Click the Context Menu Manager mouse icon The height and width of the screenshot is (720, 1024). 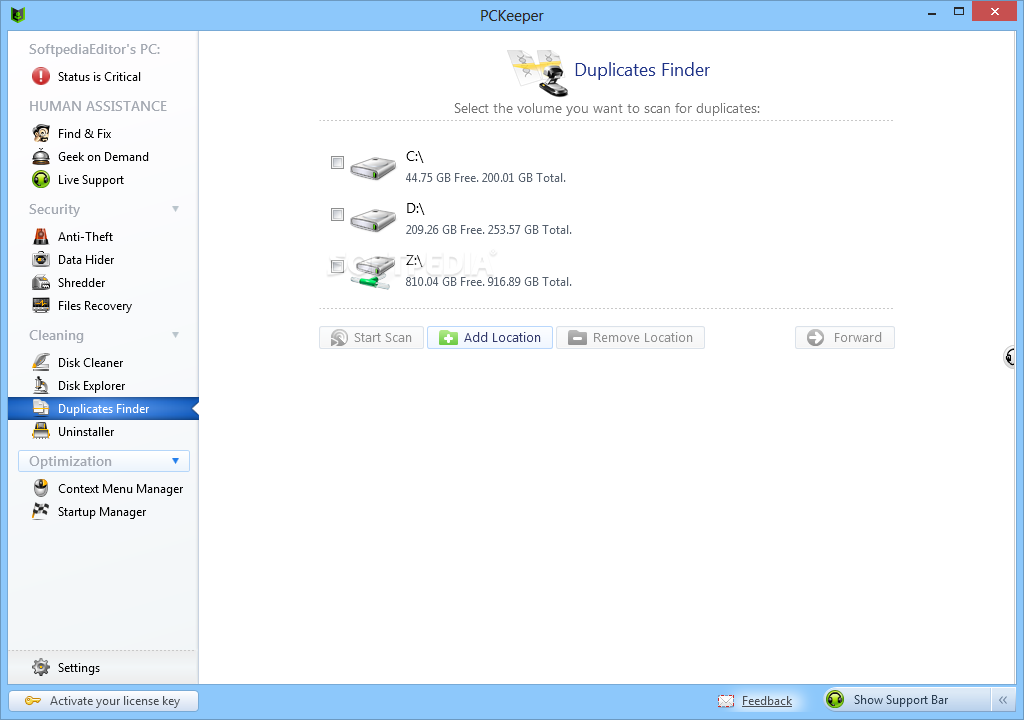41,488
